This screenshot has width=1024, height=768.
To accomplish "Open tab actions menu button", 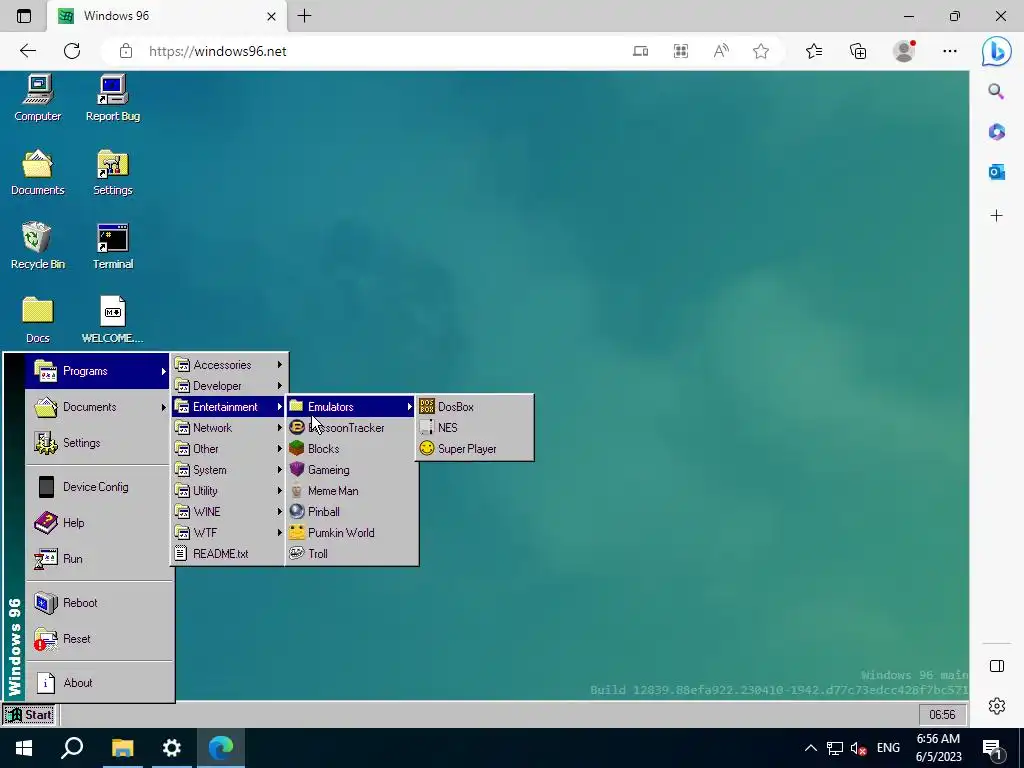I will [x=24, y=16].
